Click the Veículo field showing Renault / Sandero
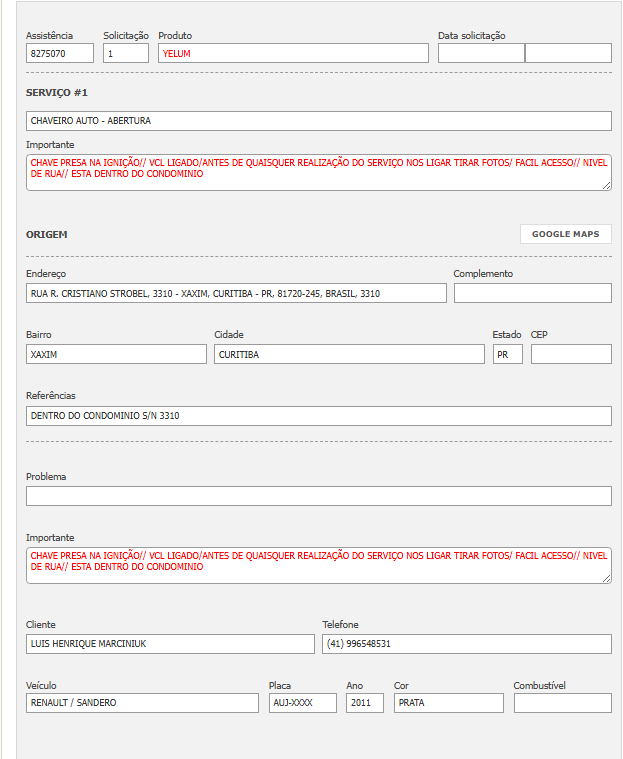 click(x=142, y=703)
